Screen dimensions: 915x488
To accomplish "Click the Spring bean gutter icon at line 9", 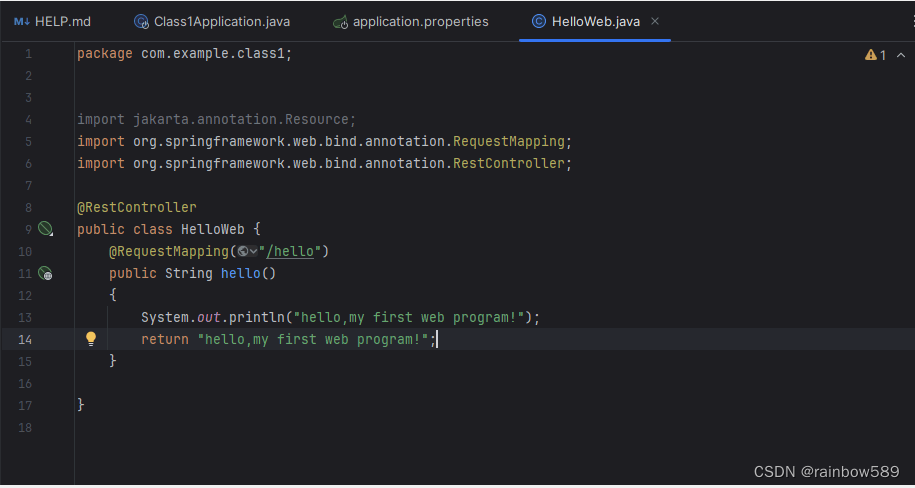I will pos(46,229).
